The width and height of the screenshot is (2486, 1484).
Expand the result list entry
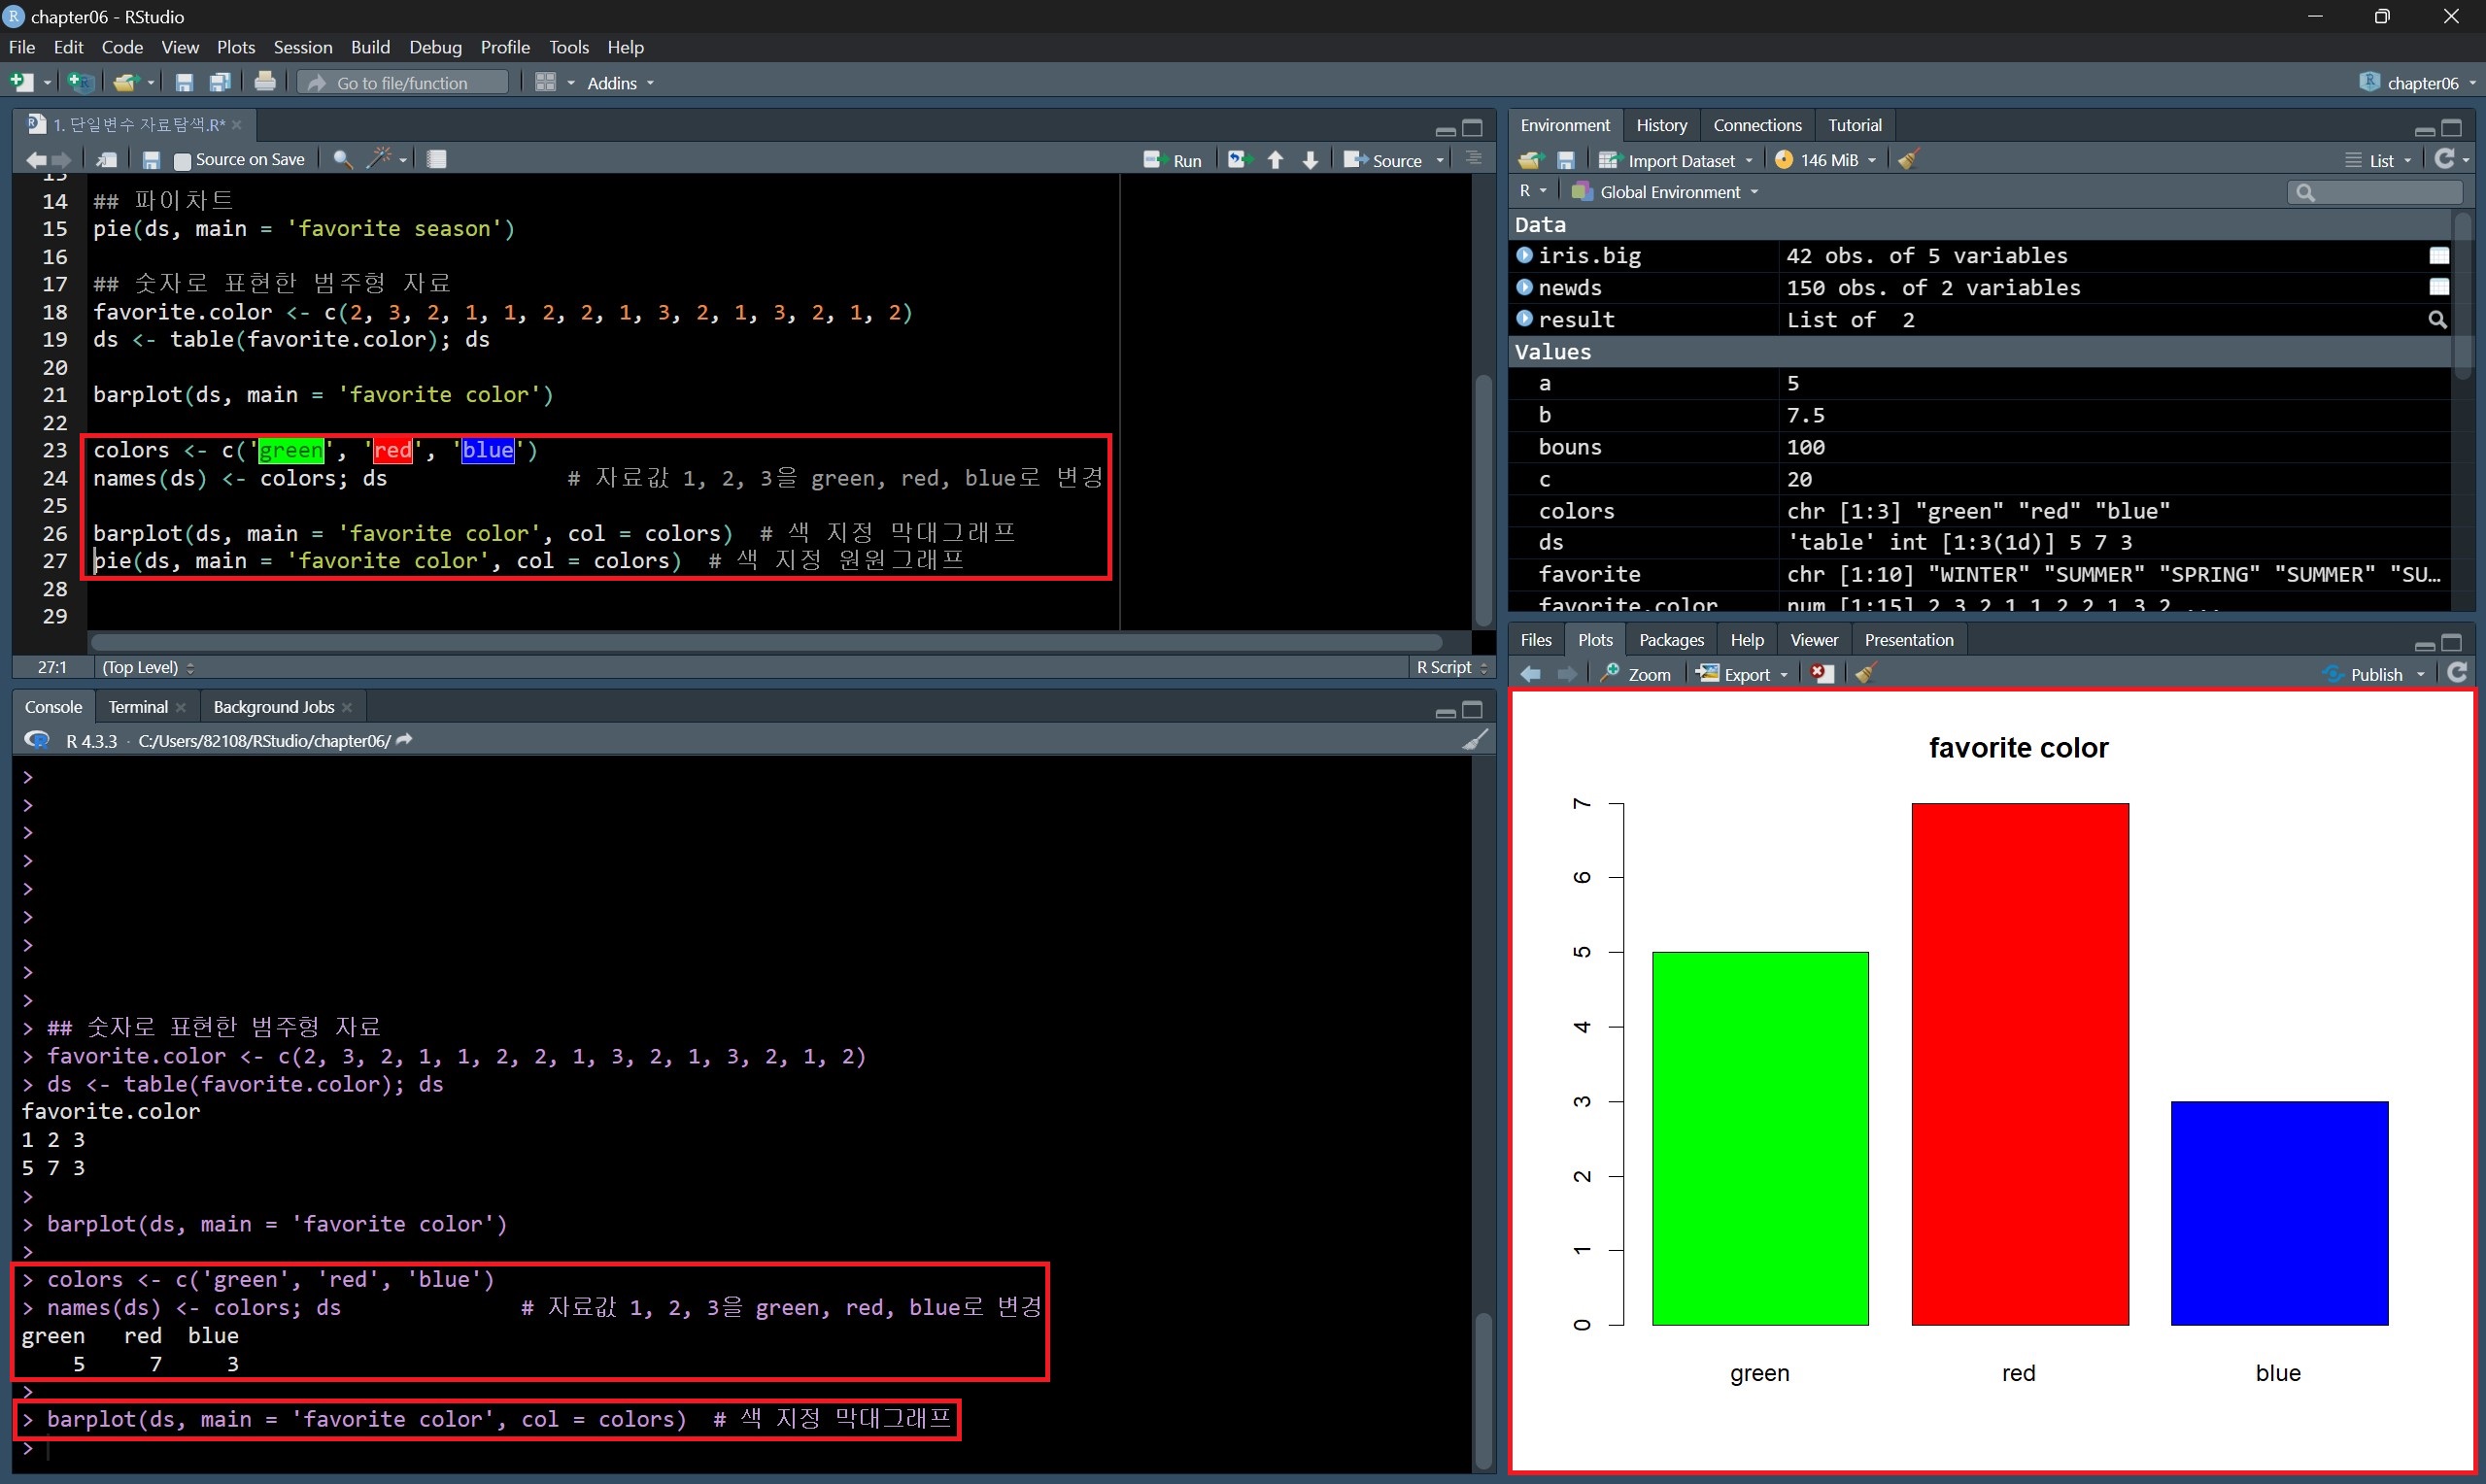(x=1524, y=319)
